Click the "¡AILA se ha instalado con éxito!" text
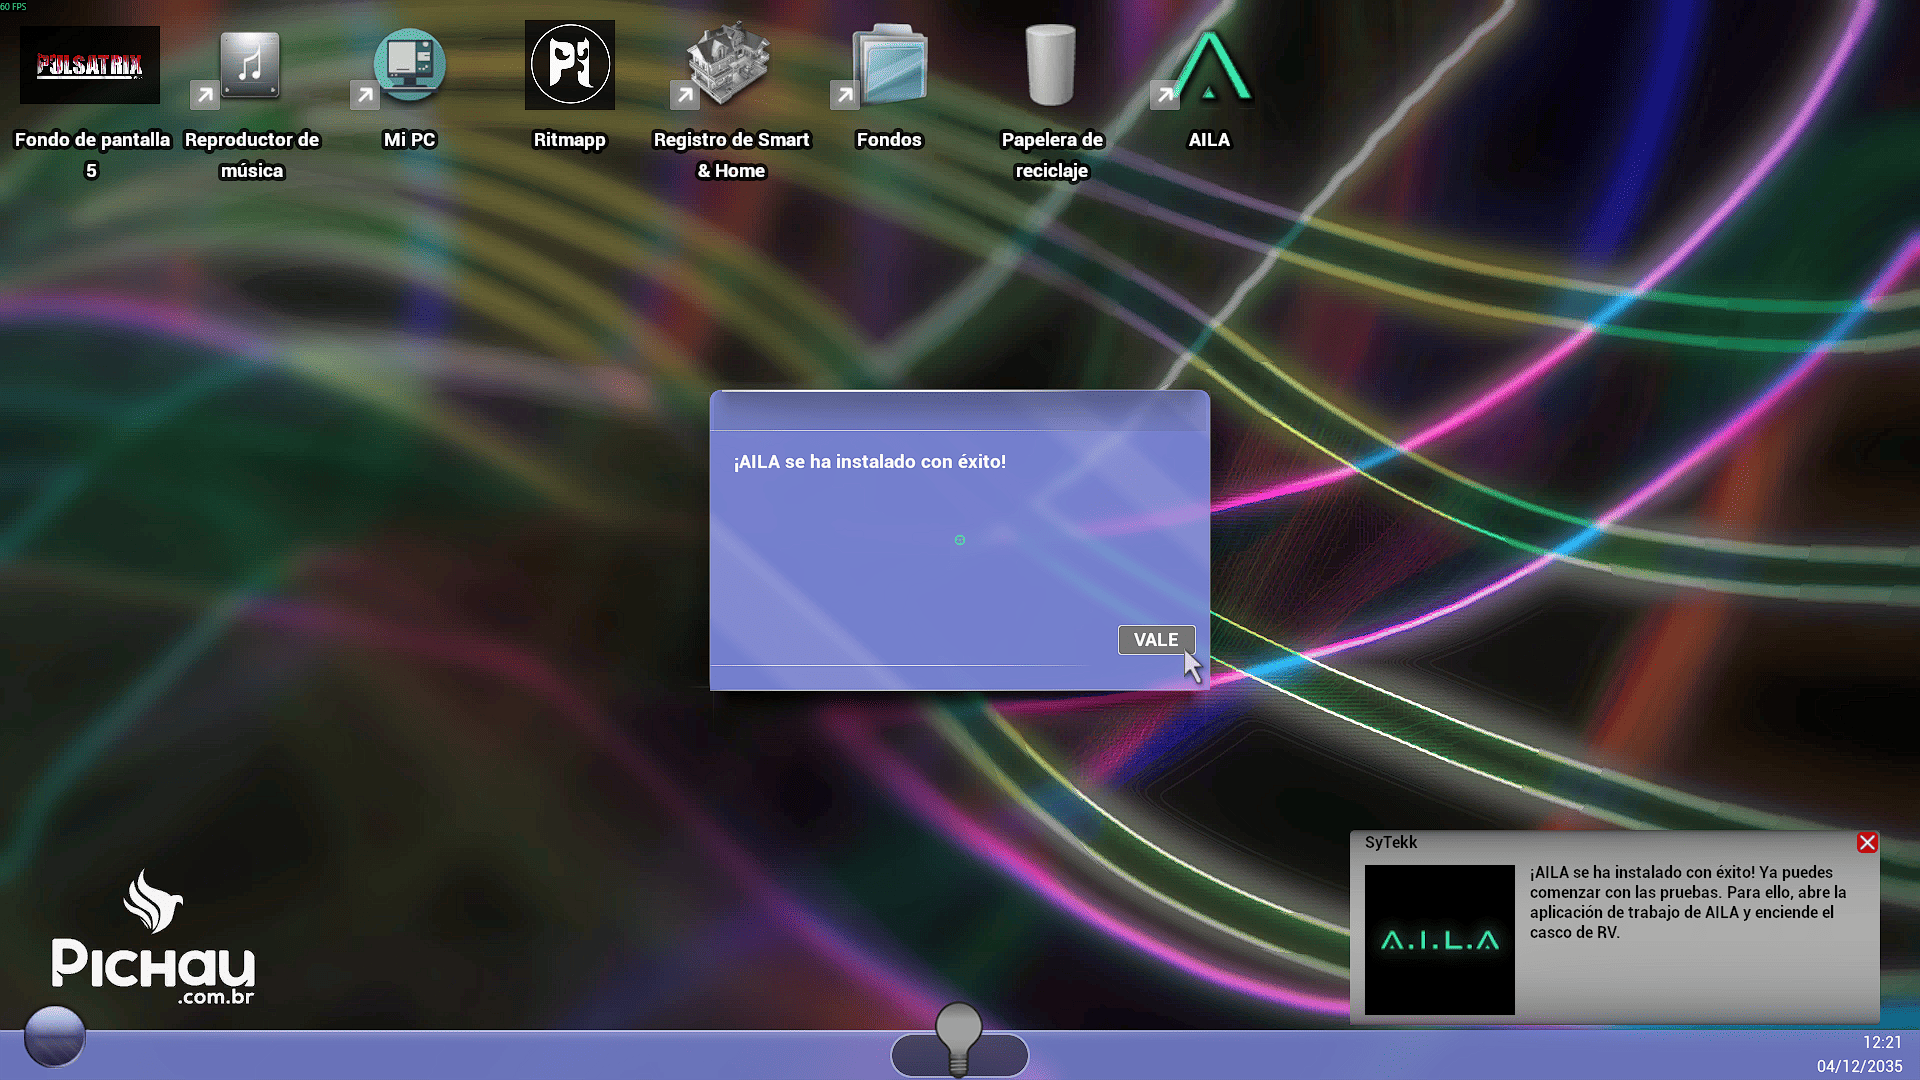This screenshot has height=1080, width=1920. coord(869,462)
